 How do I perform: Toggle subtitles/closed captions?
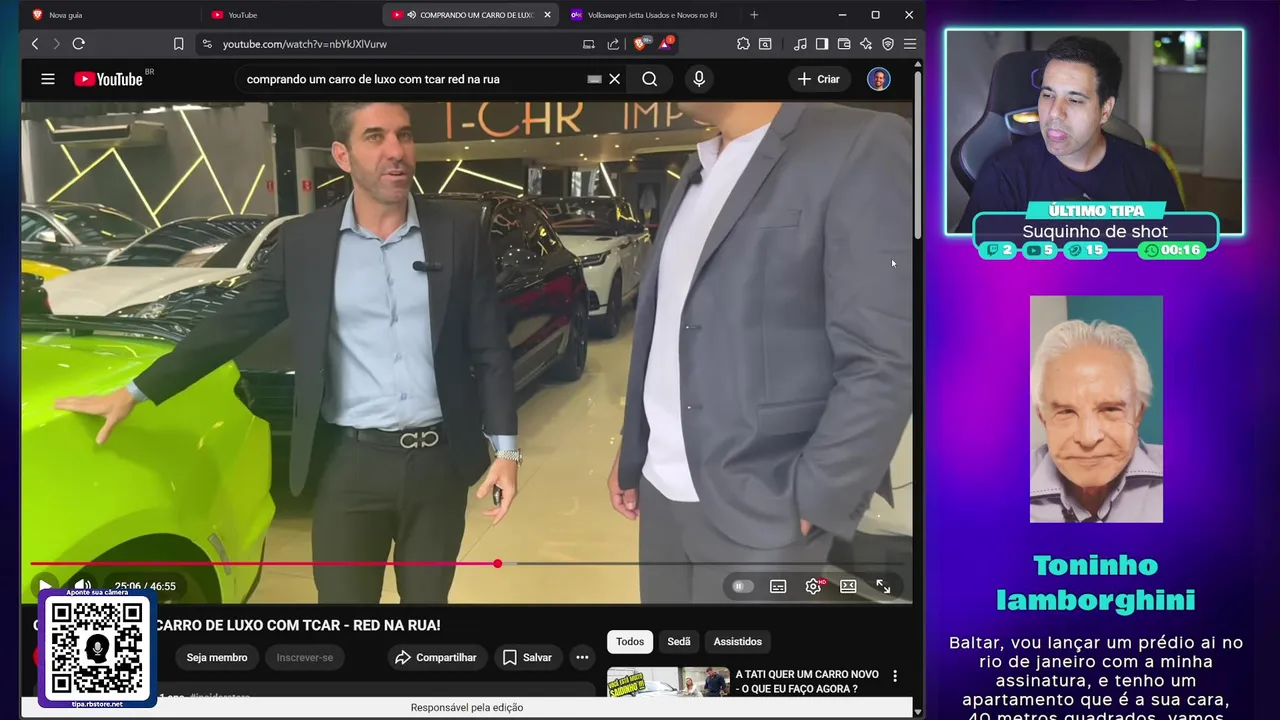778,587
